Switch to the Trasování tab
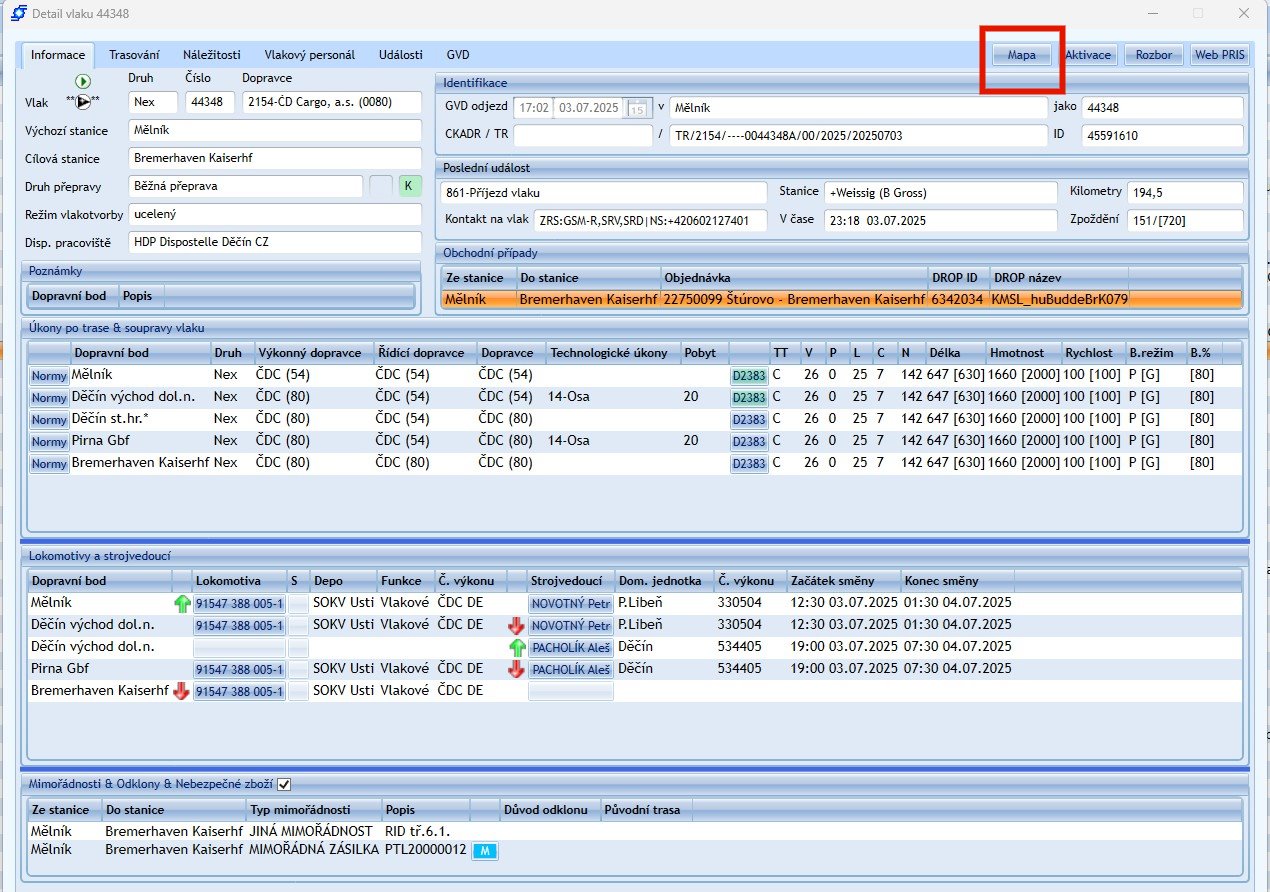Image resolution: width=1270 pixels, height=892 pixels. [x=134, y=55]
